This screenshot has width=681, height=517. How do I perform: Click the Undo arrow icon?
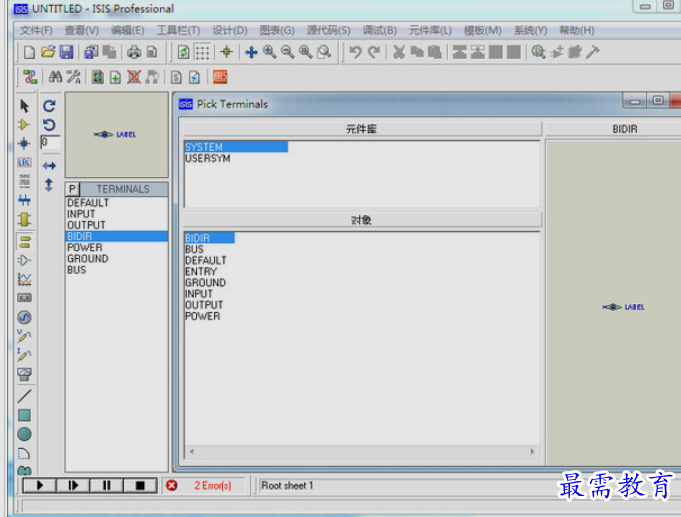(x=355, y=52)
